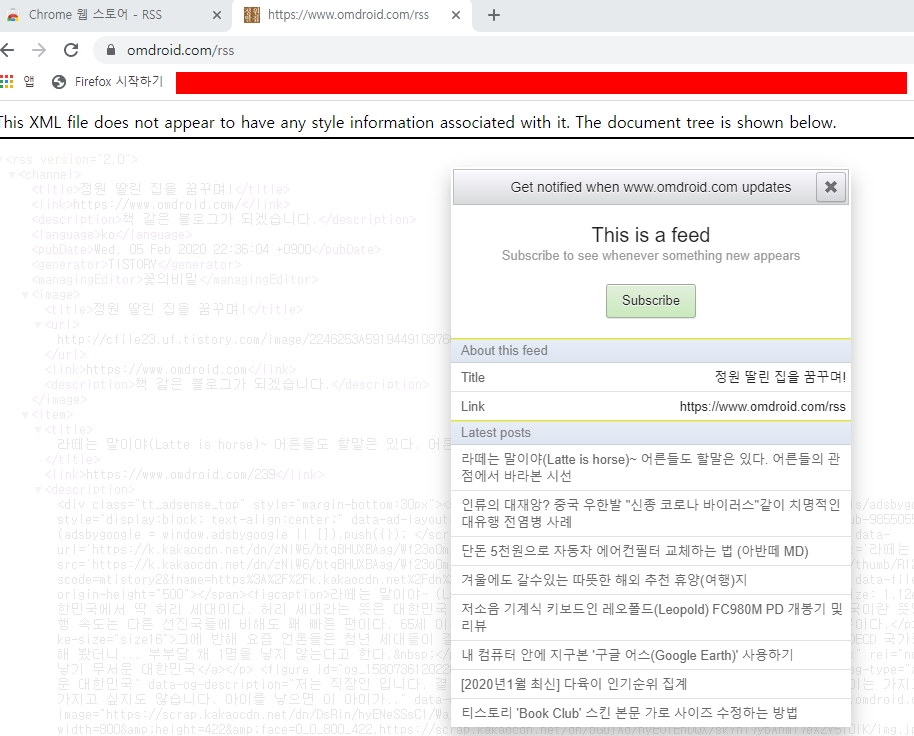Image resolution: width=914 pixels, height=736 pixels.
Task: Click the 'Latest posts' section header
Action: (x=651, y=432)
